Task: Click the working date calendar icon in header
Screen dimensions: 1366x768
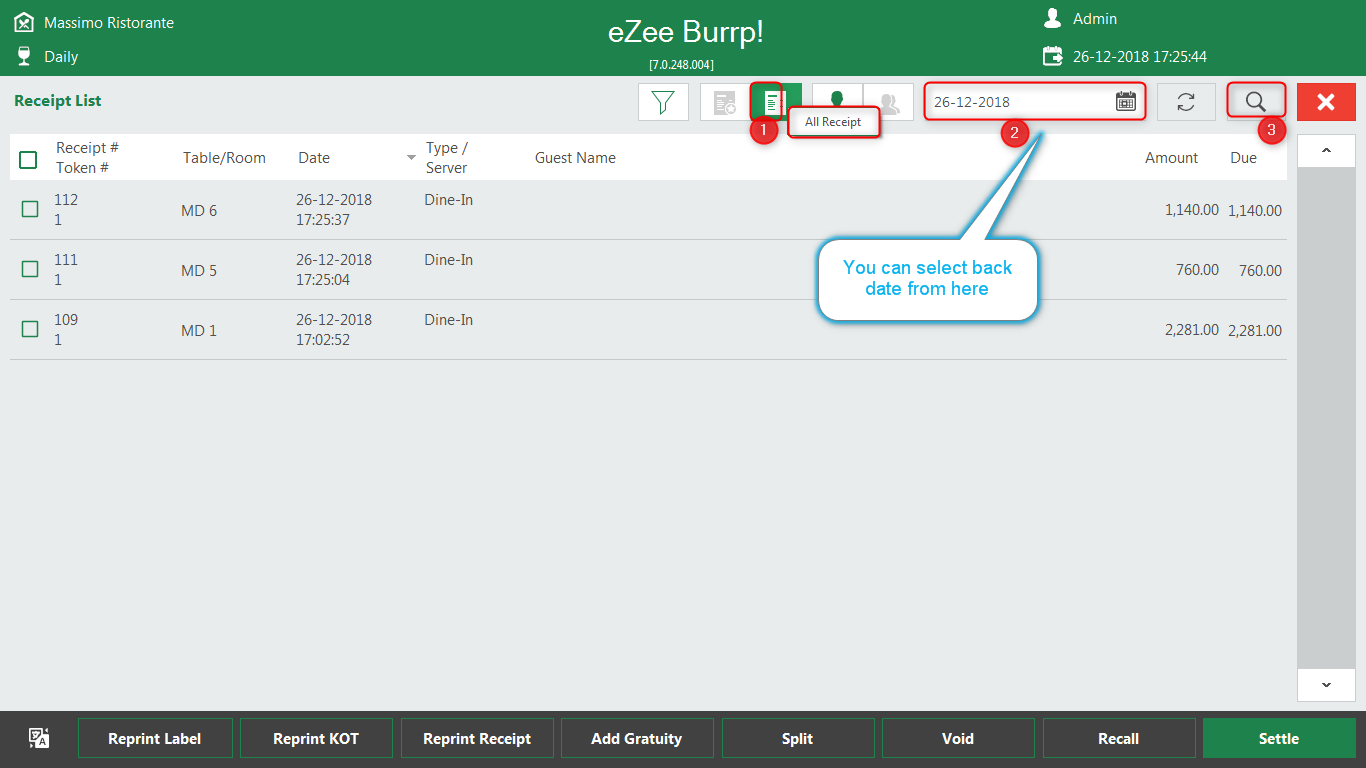Action: pos(1052,56)
